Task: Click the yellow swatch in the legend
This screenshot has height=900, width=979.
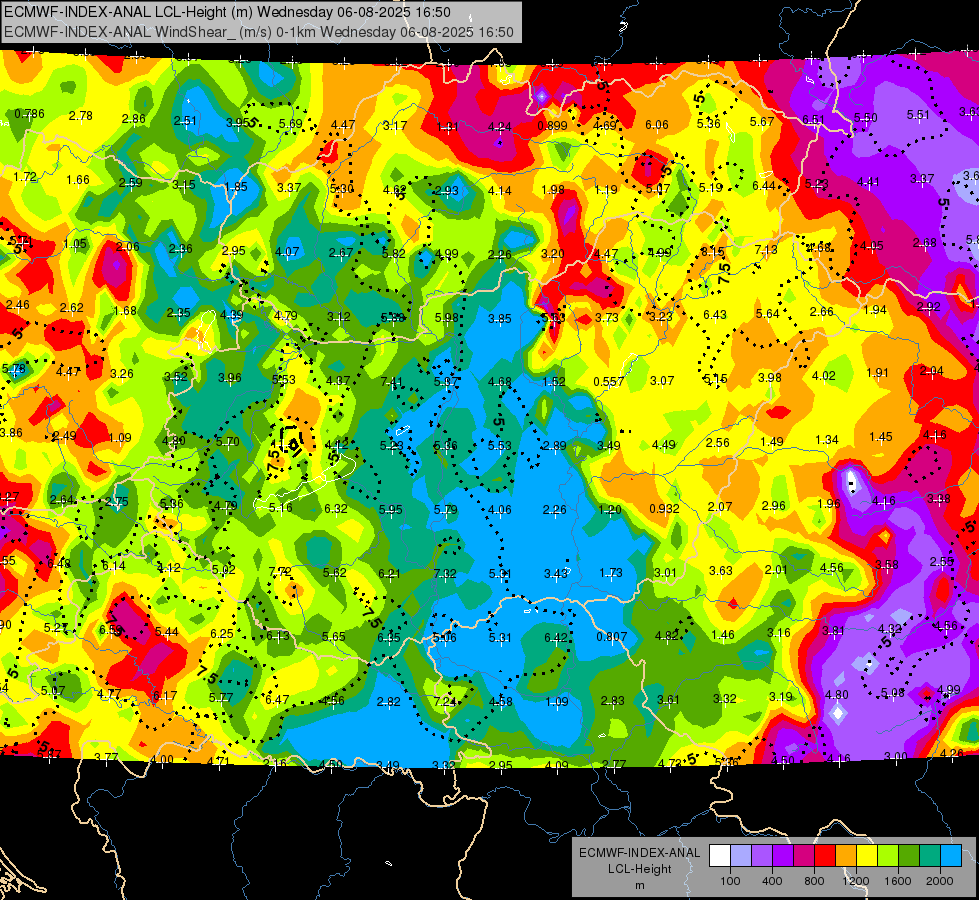Action: pos(867,856)
